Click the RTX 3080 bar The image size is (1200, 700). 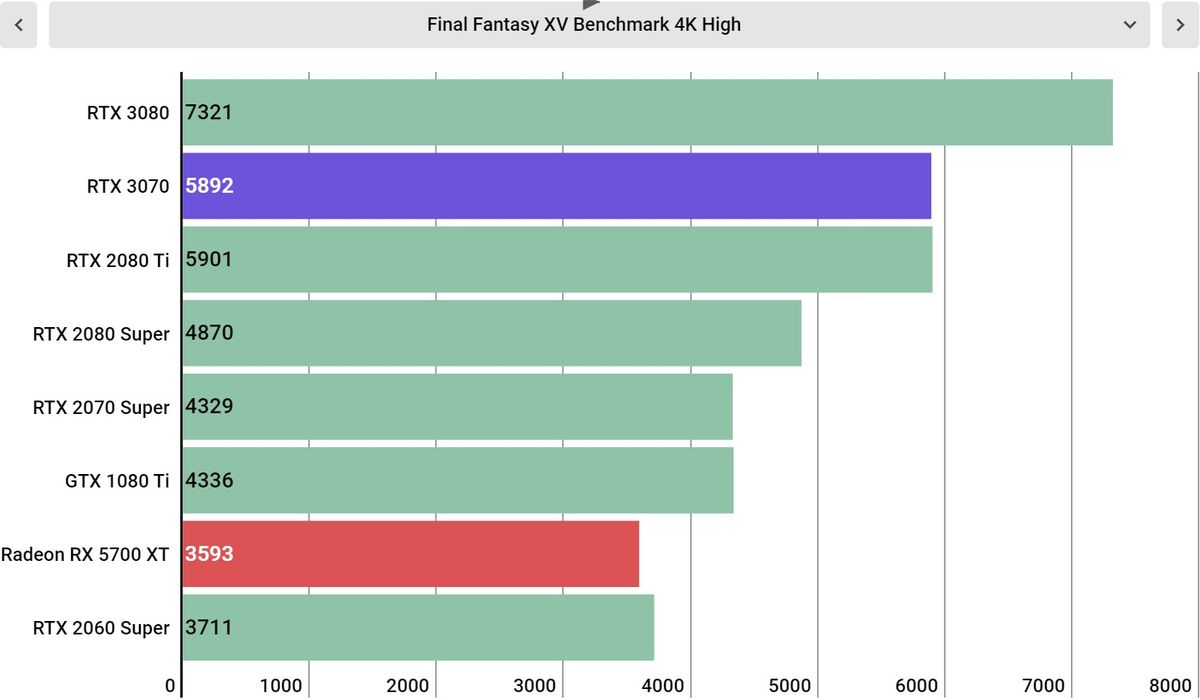[647, 112]
